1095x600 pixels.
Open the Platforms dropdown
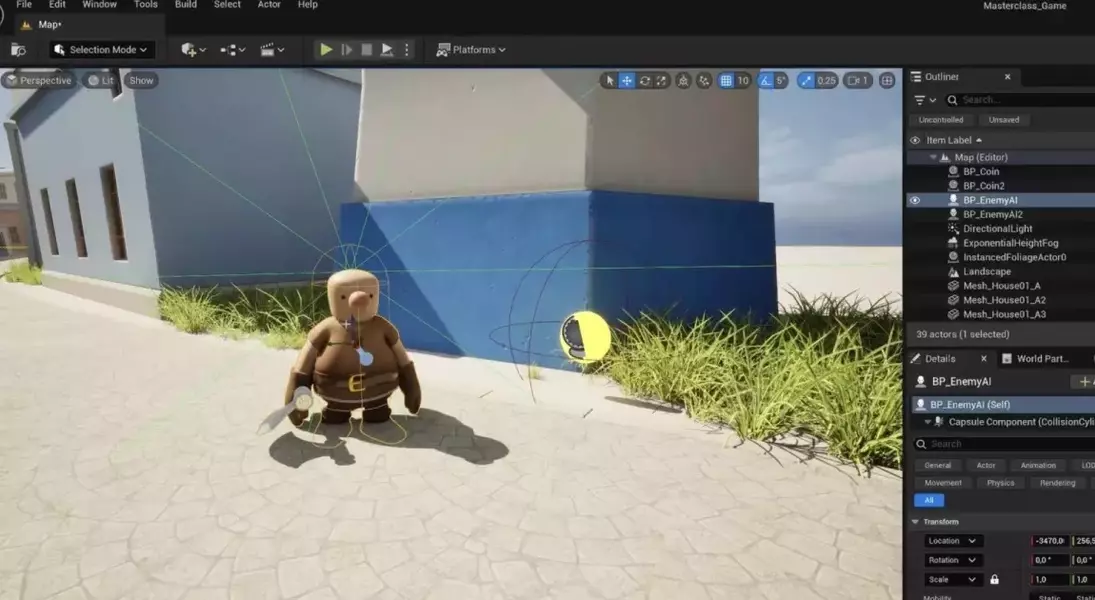(471, 50)
